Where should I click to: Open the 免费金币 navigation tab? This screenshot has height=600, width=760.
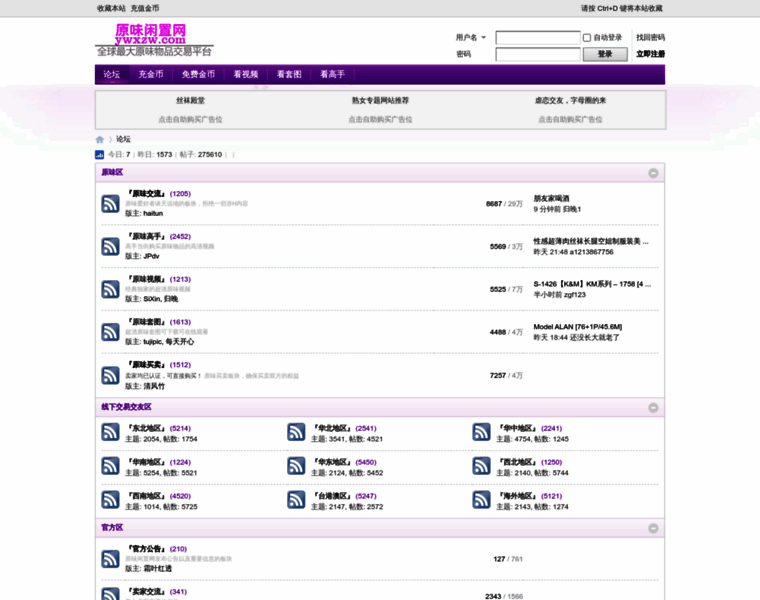[198, 74]
